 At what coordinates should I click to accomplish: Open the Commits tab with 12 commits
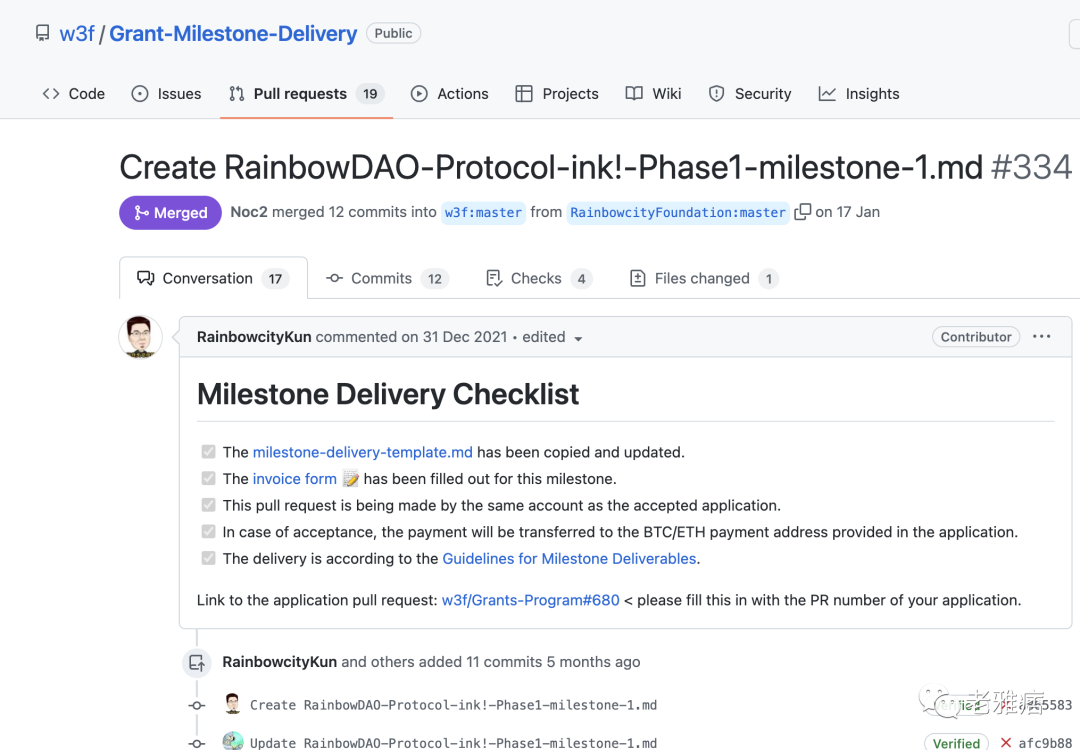387,278
